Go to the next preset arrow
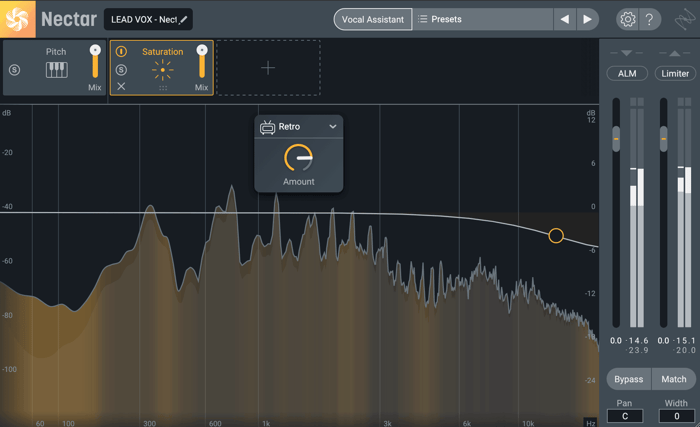This screenshot has width=700, height=427. click(x=588, y=20)
